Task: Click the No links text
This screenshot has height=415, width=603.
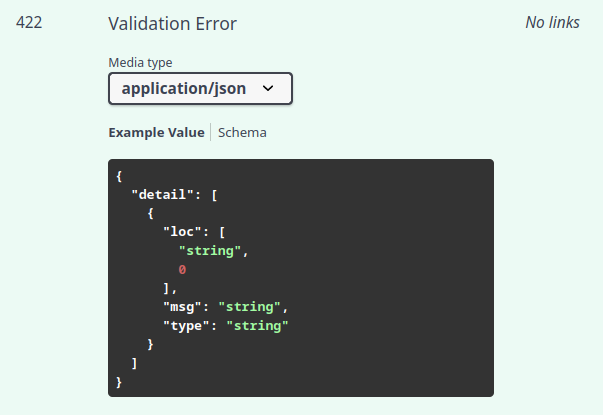Action: pos(552,22)
